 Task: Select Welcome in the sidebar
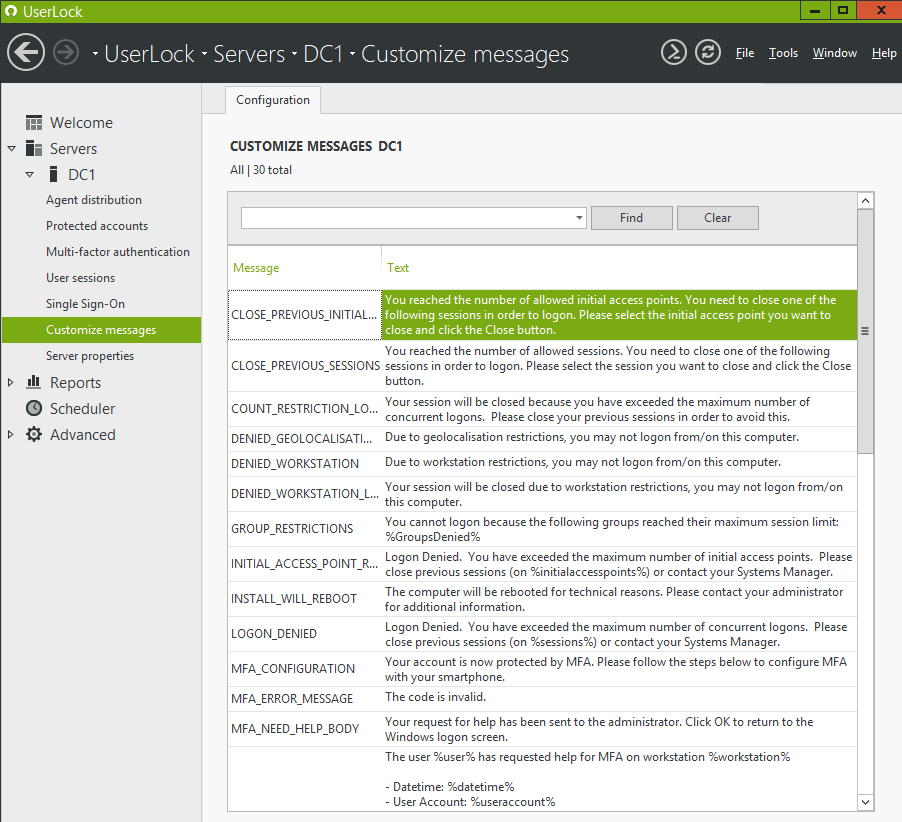click(x=81, y=123)
